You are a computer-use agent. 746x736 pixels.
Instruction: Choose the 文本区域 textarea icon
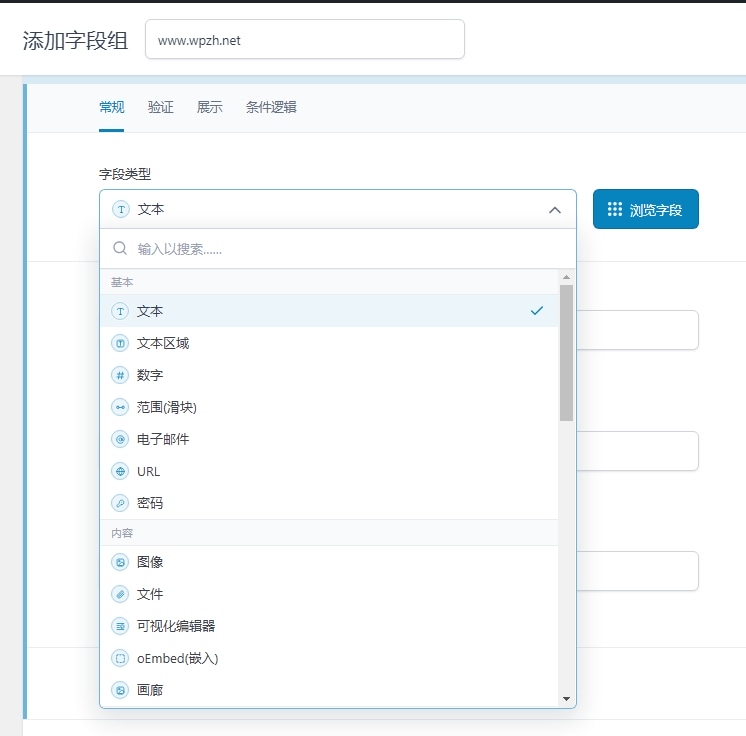click(x=120, y=343)
